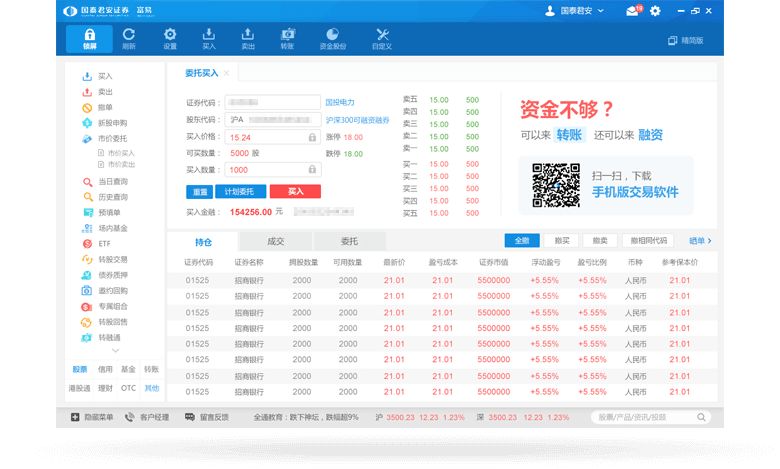Click the 自定义 customize tools icon

click(x=381, y=38)
